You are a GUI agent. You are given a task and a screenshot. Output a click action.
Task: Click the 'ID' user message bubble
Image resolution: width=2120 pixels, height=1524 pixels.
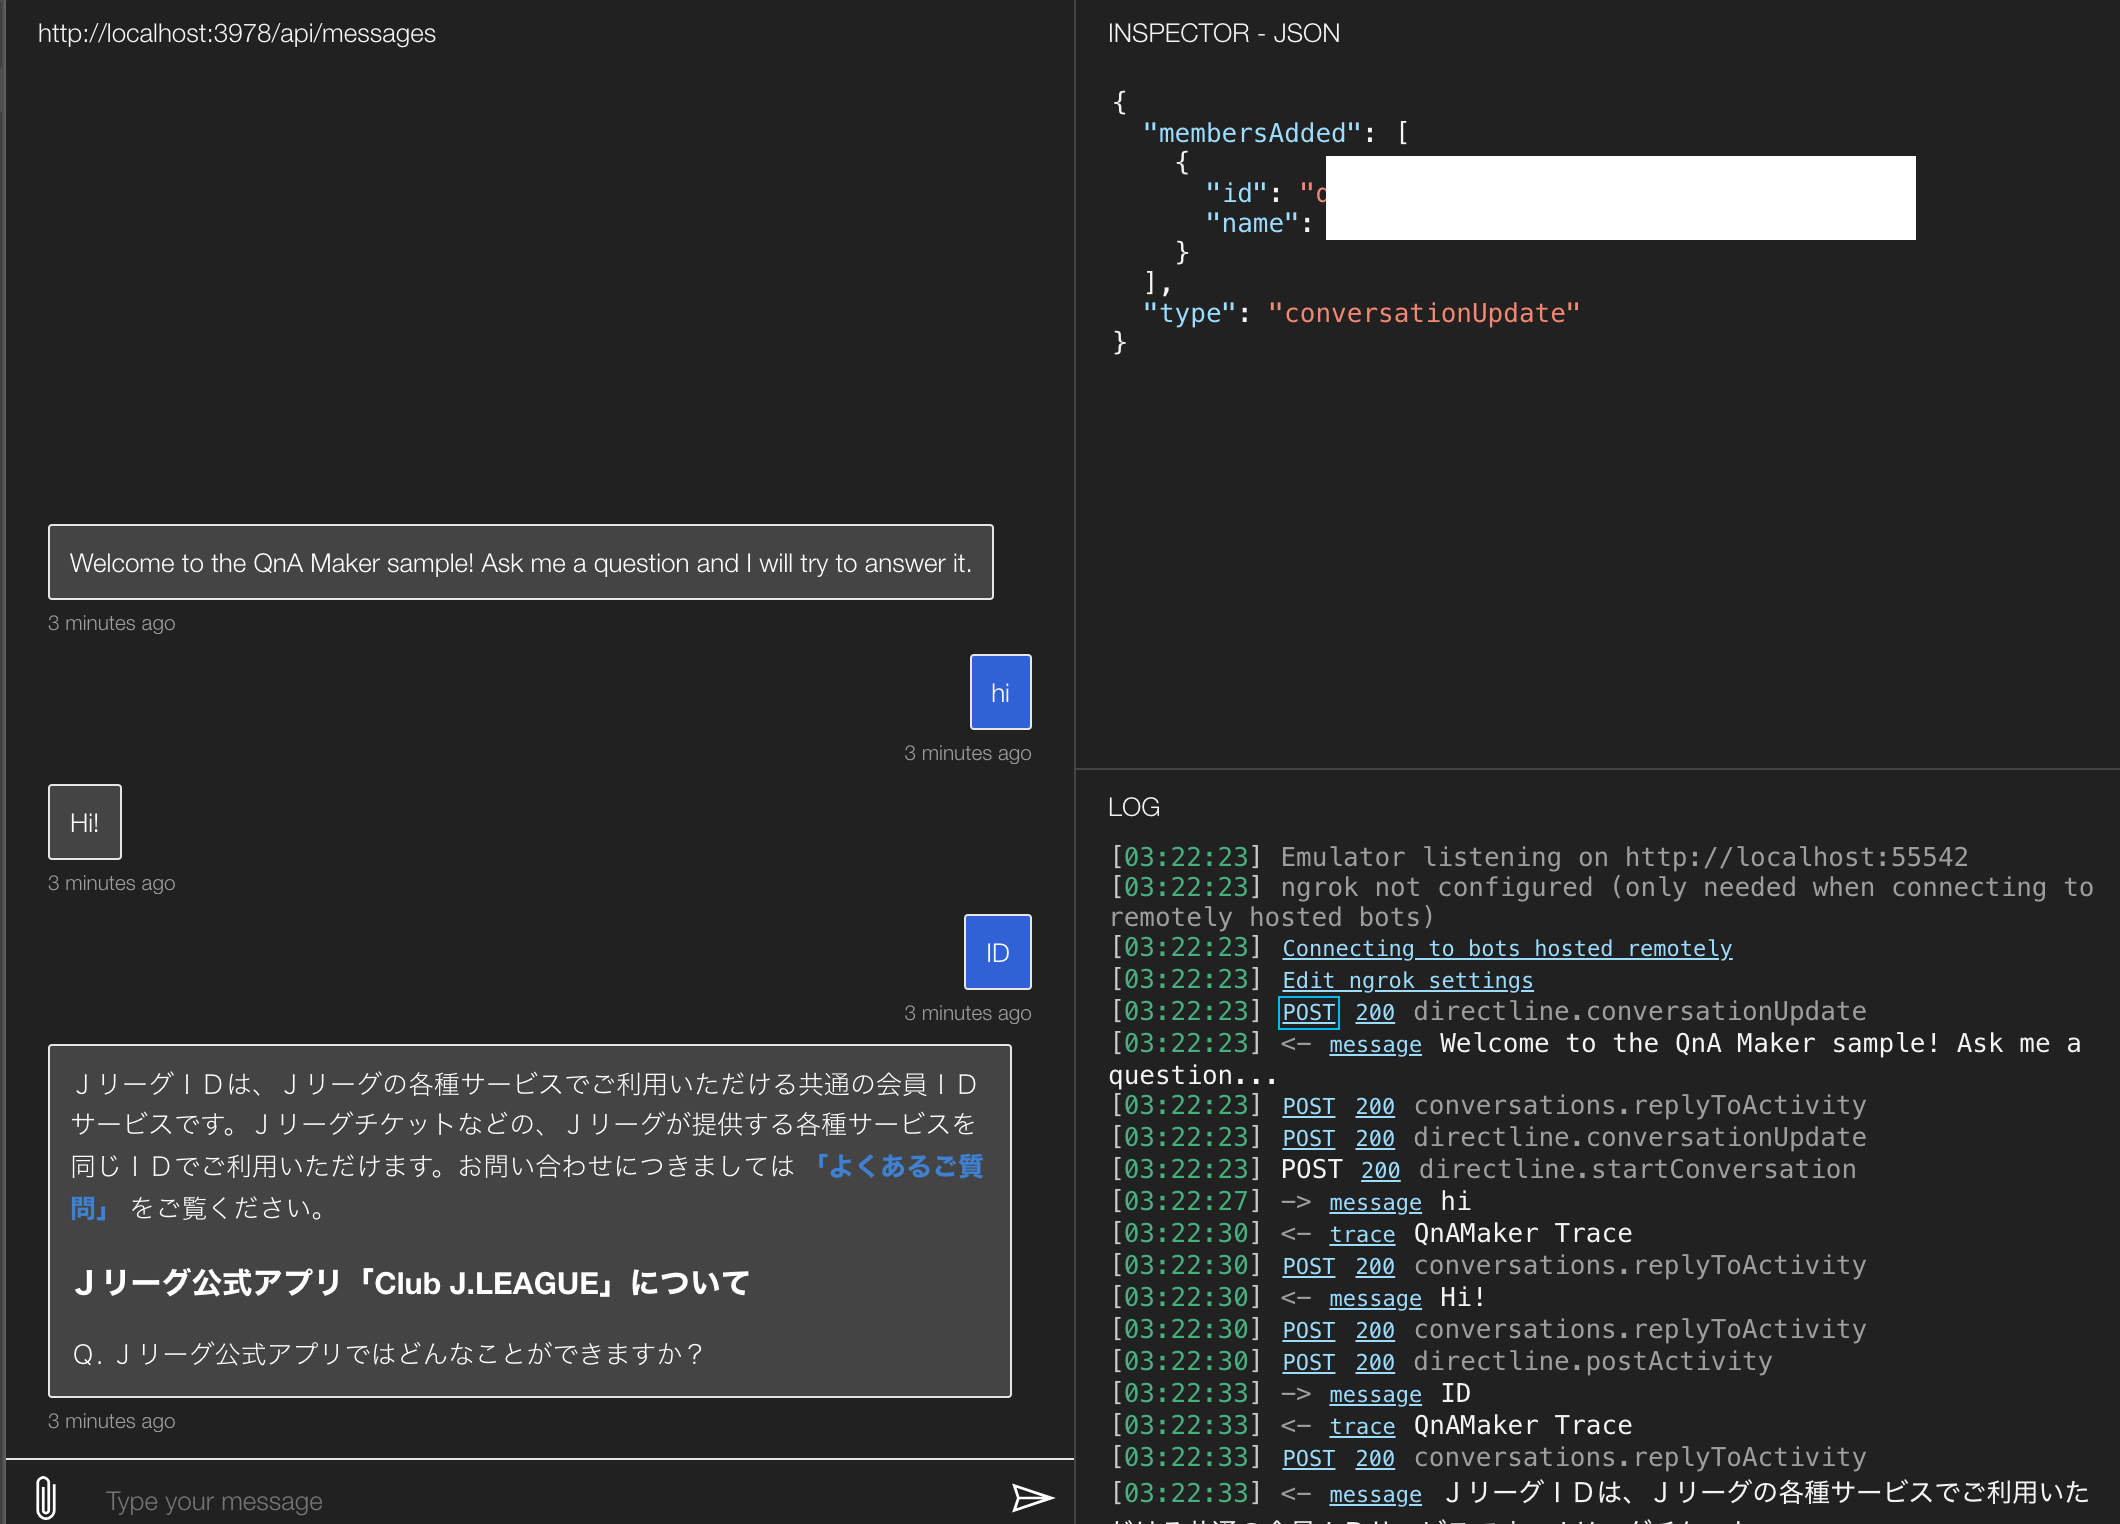pos(997,952)
